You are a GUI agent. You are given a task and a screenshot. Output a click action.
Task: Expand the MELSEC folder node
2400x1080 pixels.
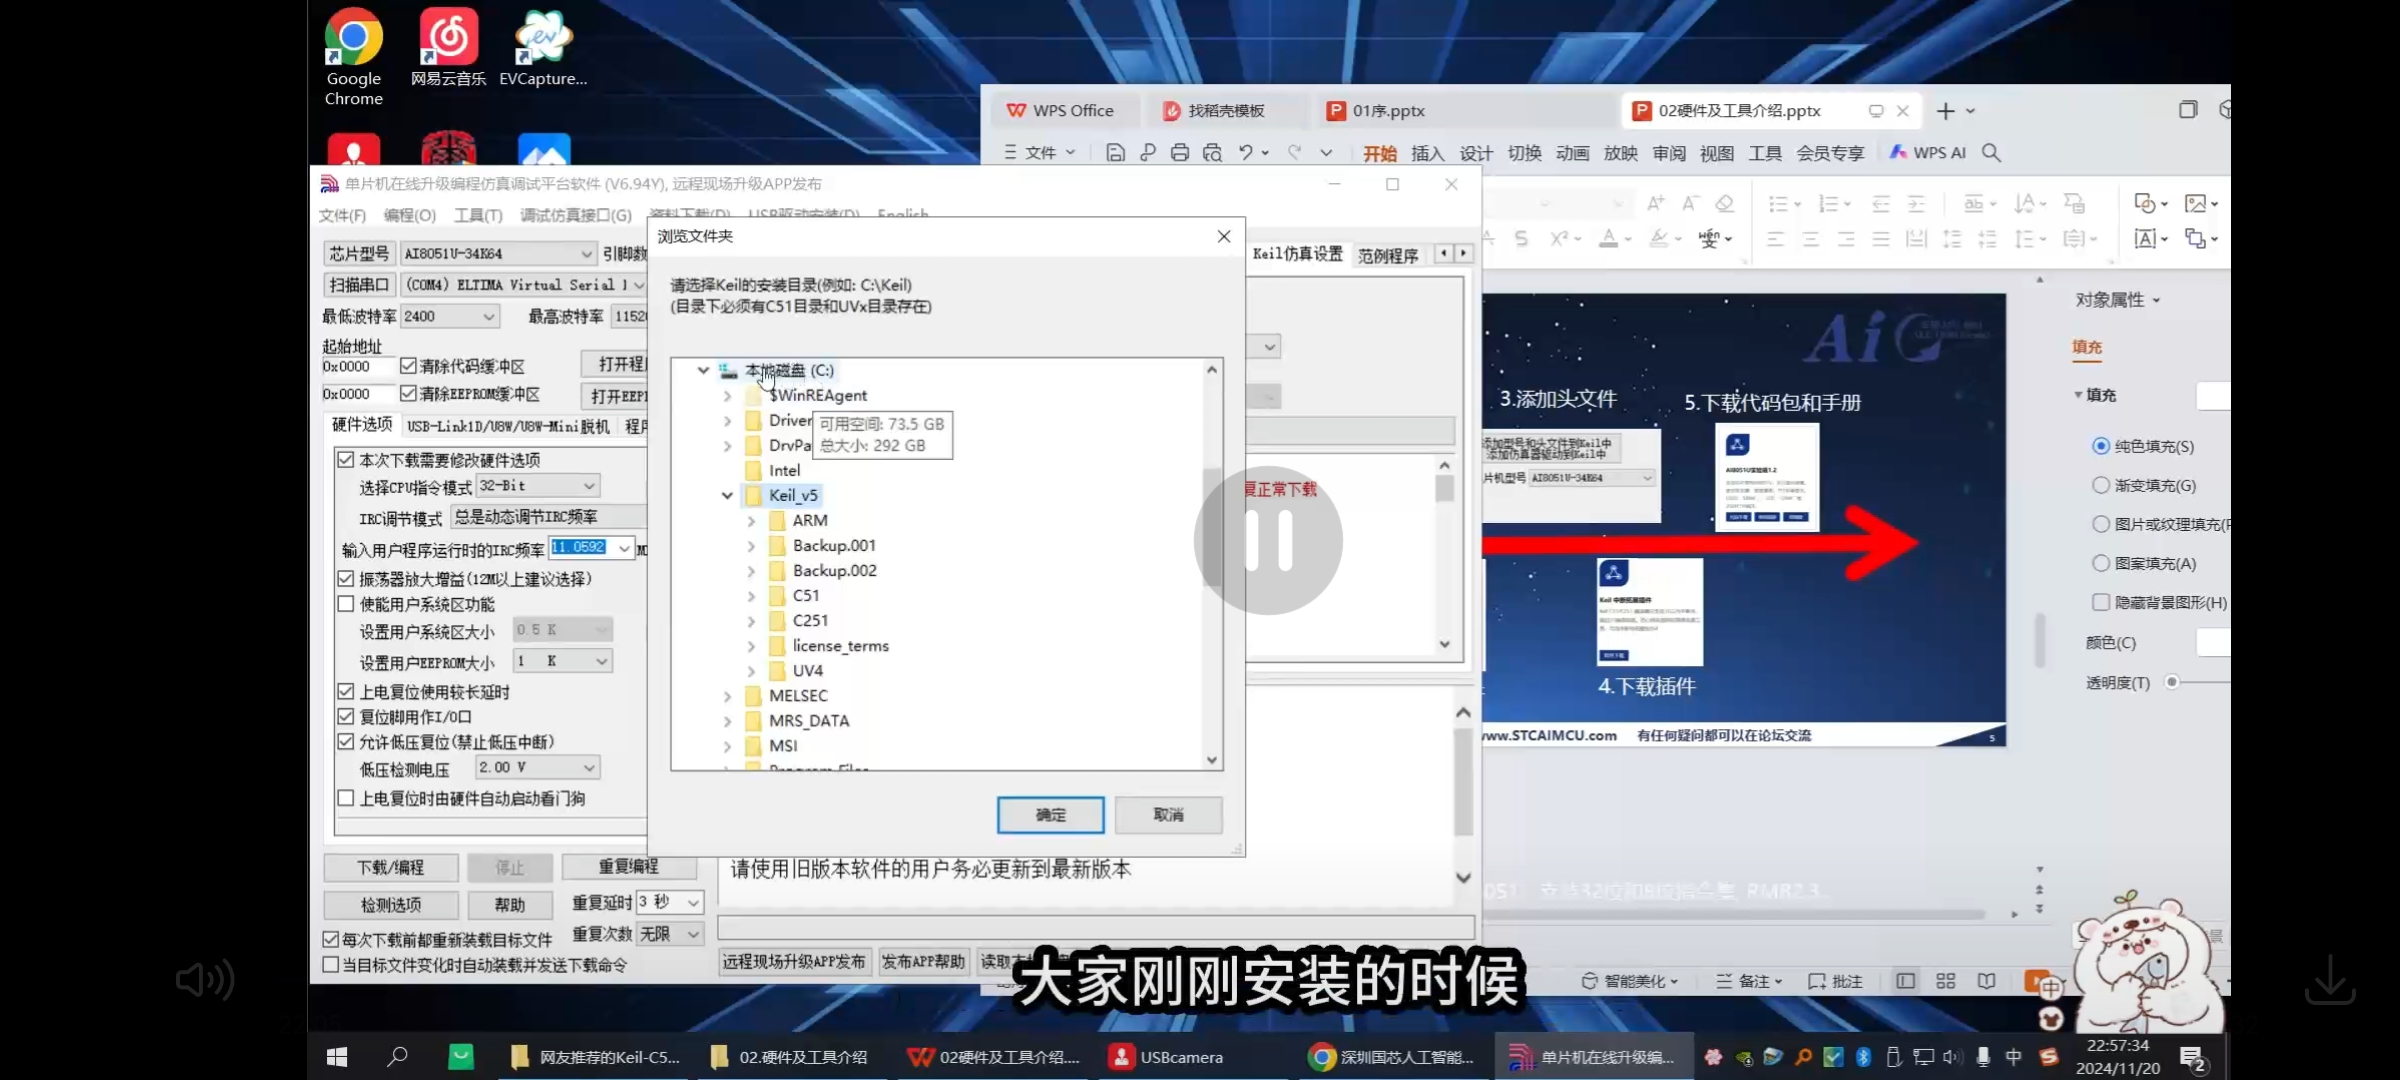727,696
